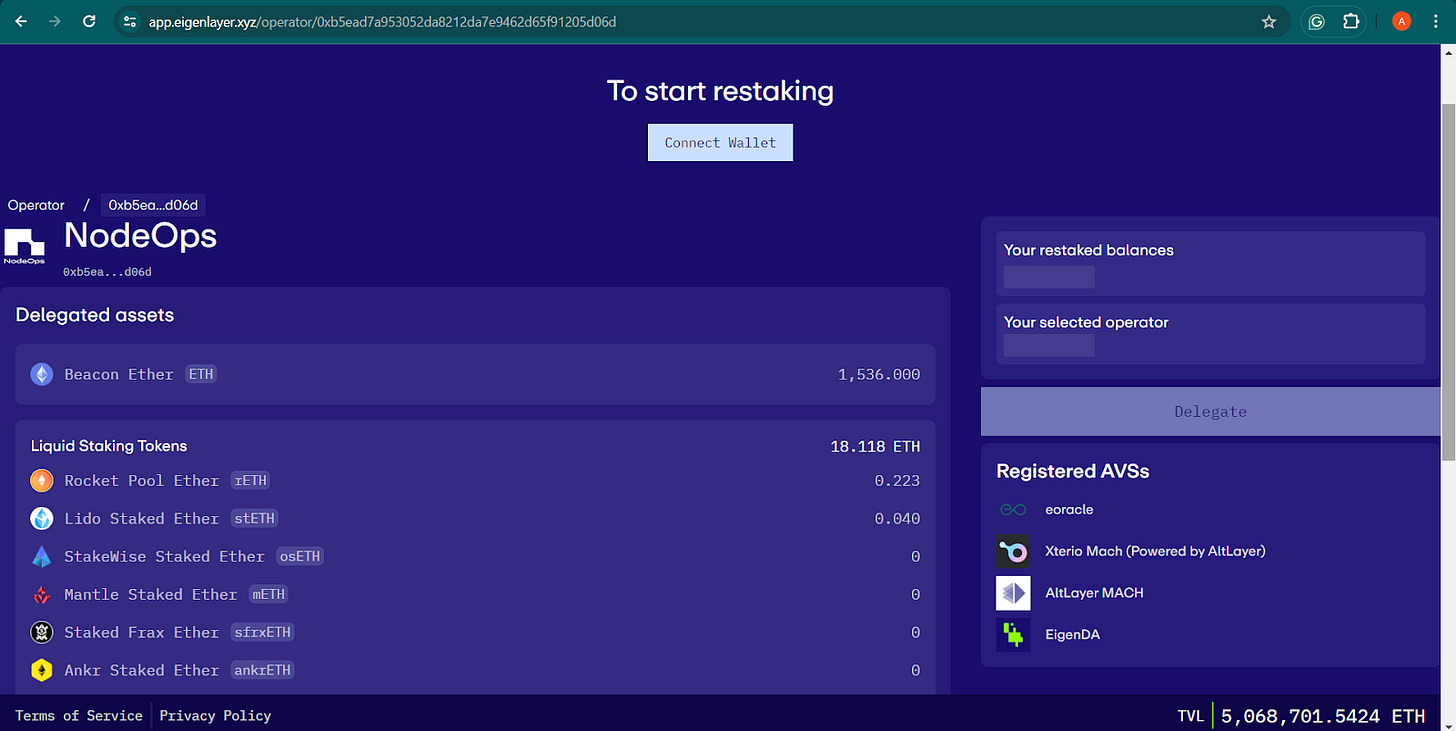
Task: Click the 0.223 rETH balance
Action: (897, 481)
